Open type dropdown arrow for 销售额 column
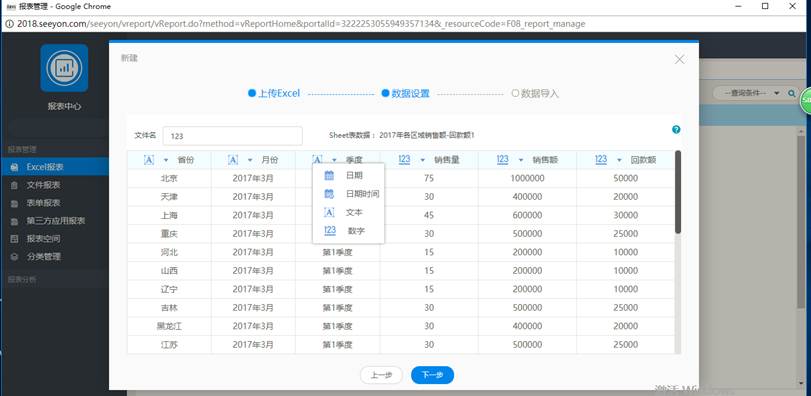The height and width of the screenshot is (396, 811). pyautogui.click(x=521, y=160)
